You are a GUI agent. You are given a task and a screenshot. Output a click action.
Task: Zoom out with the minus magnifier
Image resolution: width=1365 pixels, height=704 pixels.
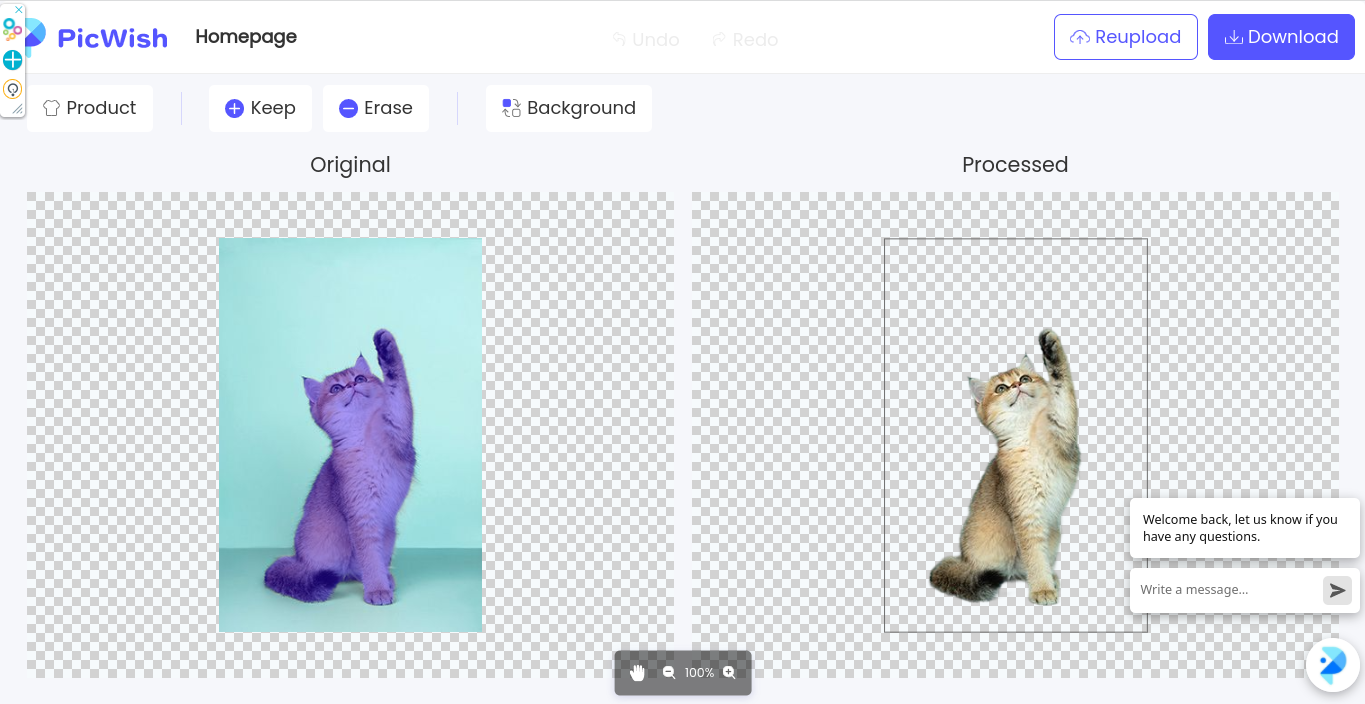(669, 673)
